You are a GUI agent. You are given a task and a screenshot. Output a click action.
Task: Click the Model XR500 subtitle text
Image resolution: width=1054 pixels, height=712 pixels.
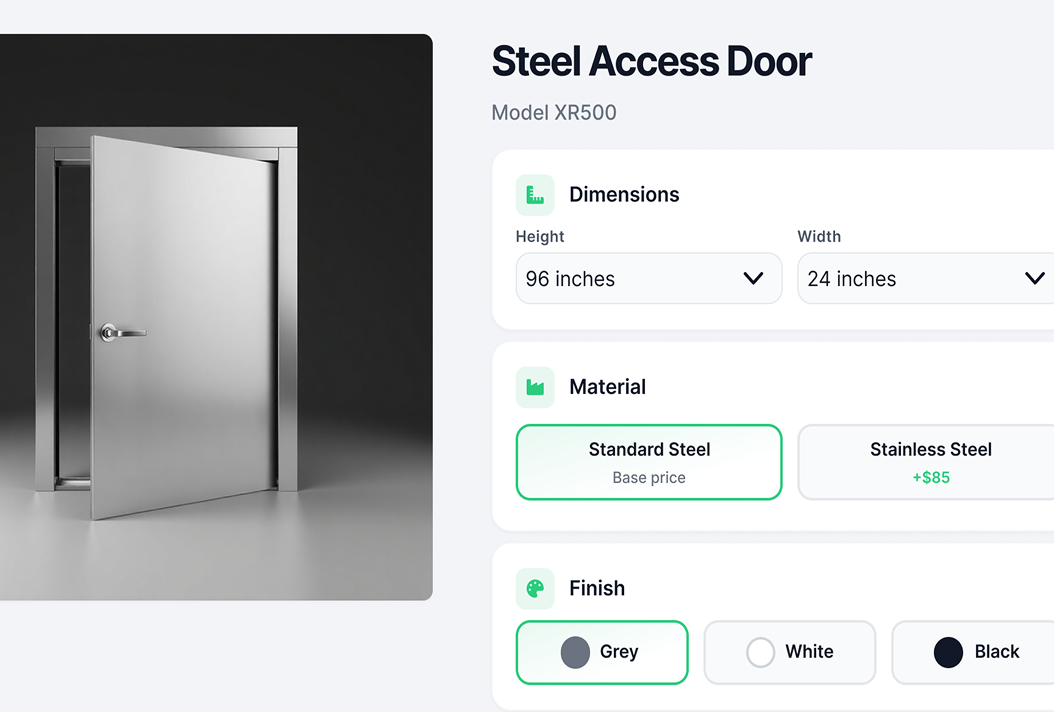(554, 113)
